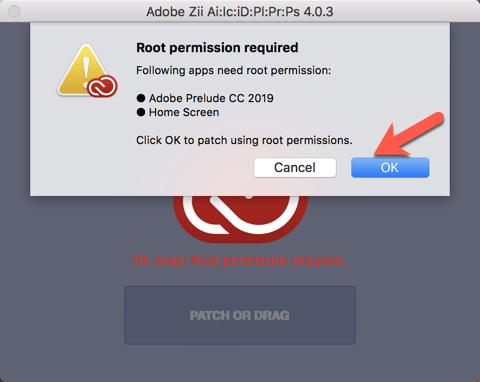Click the yellow warning triangle icon
Viewport: 480px width, 382px height.
(x=82, y=70)
